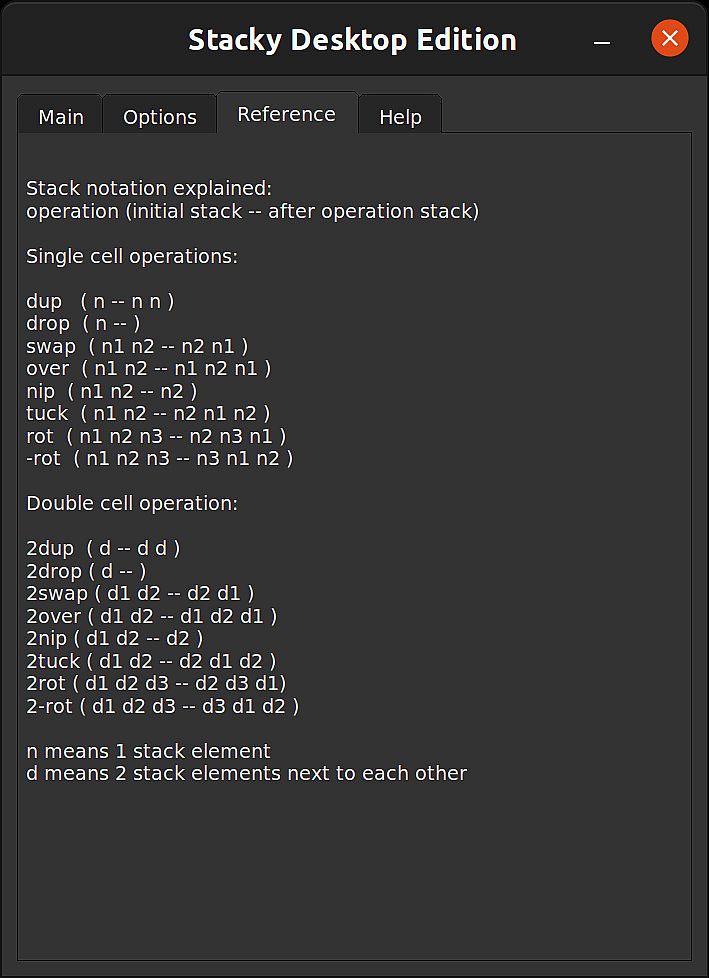Click the 'Single cell operations' heading
Screen dimensions: 709x978
pos(132,256)
